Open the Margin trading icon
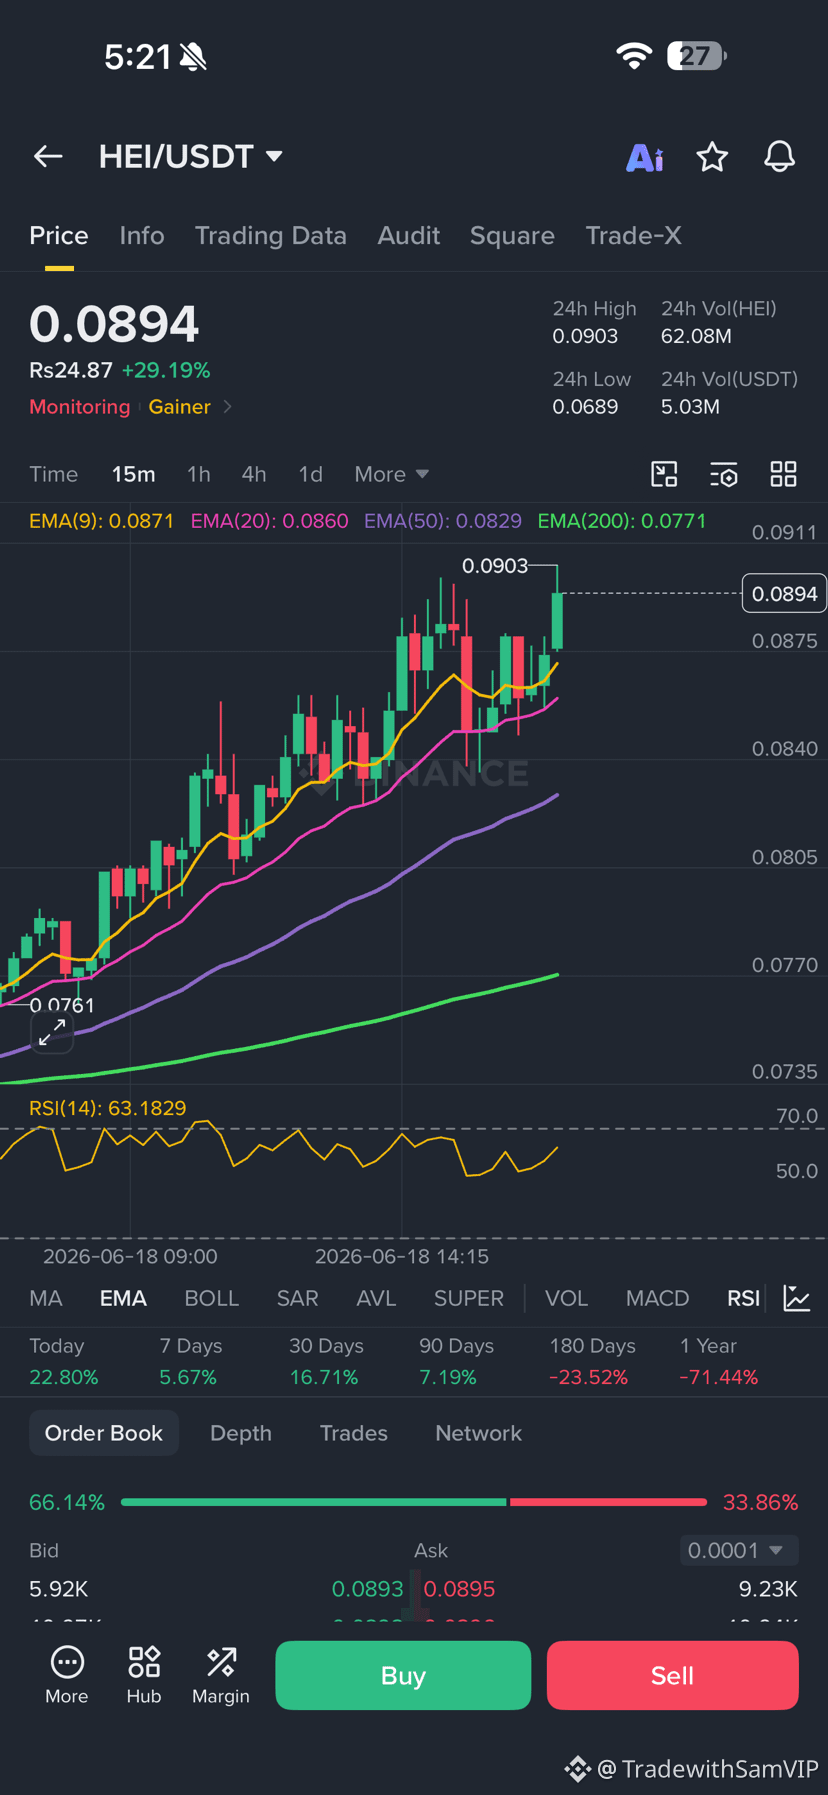This screenshot has height=1795, width=828. click(221, 1675)
